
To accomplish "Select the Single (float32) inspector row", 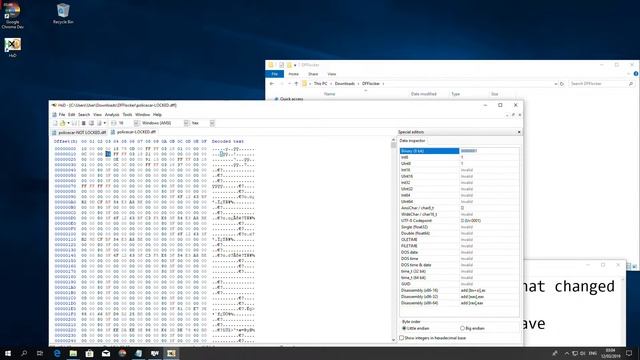I will click(459, 227).
